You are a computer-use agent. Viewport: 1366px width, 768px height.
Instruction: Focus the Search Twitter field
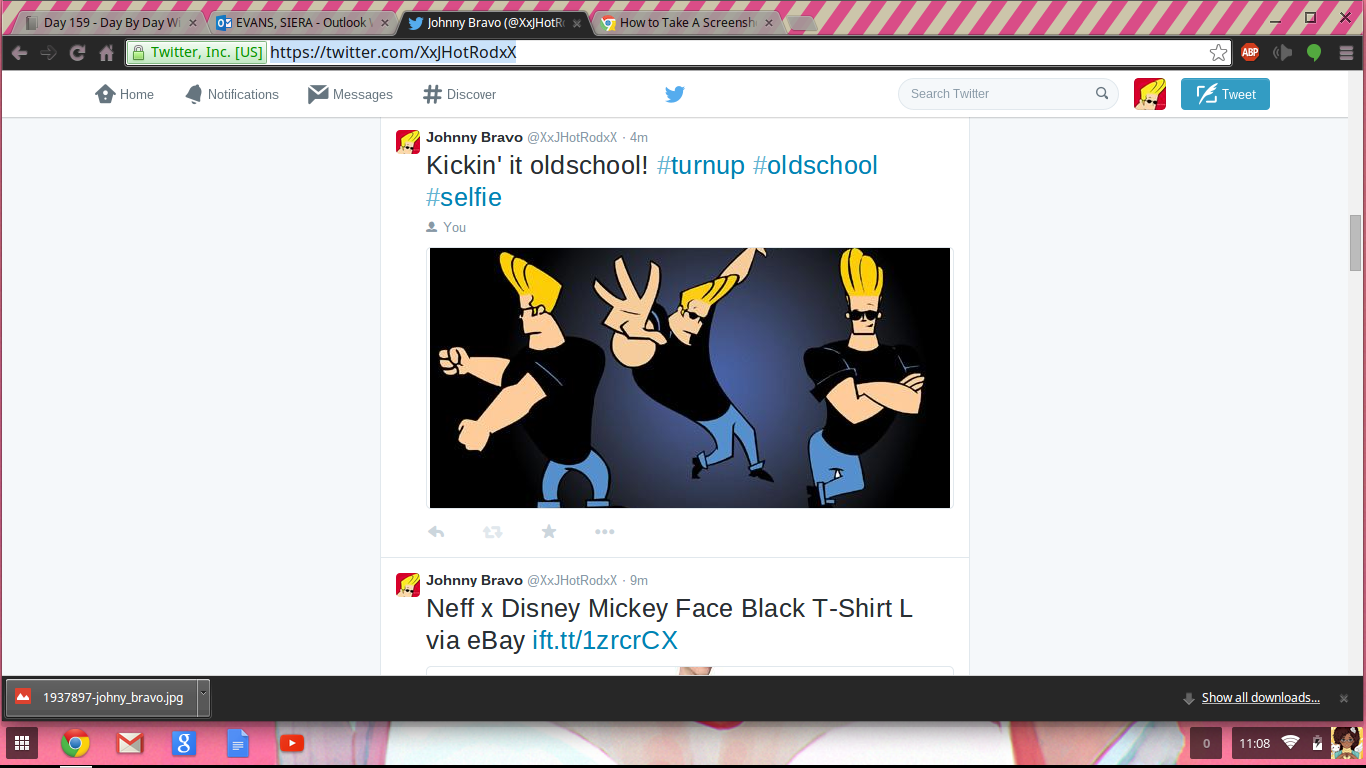click(x=1006, y=94)
